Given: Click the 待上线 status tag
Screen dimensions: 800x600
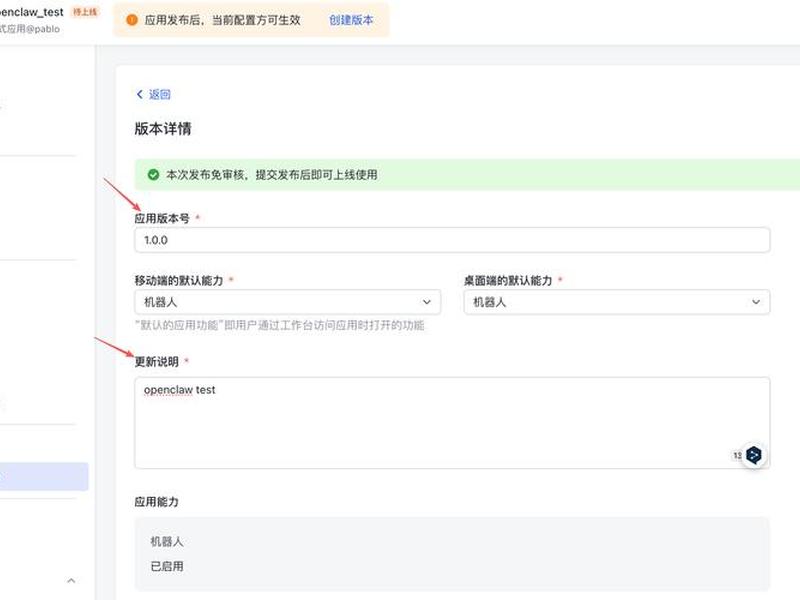Looking at the screenshot, I should [x=85, y=12].
